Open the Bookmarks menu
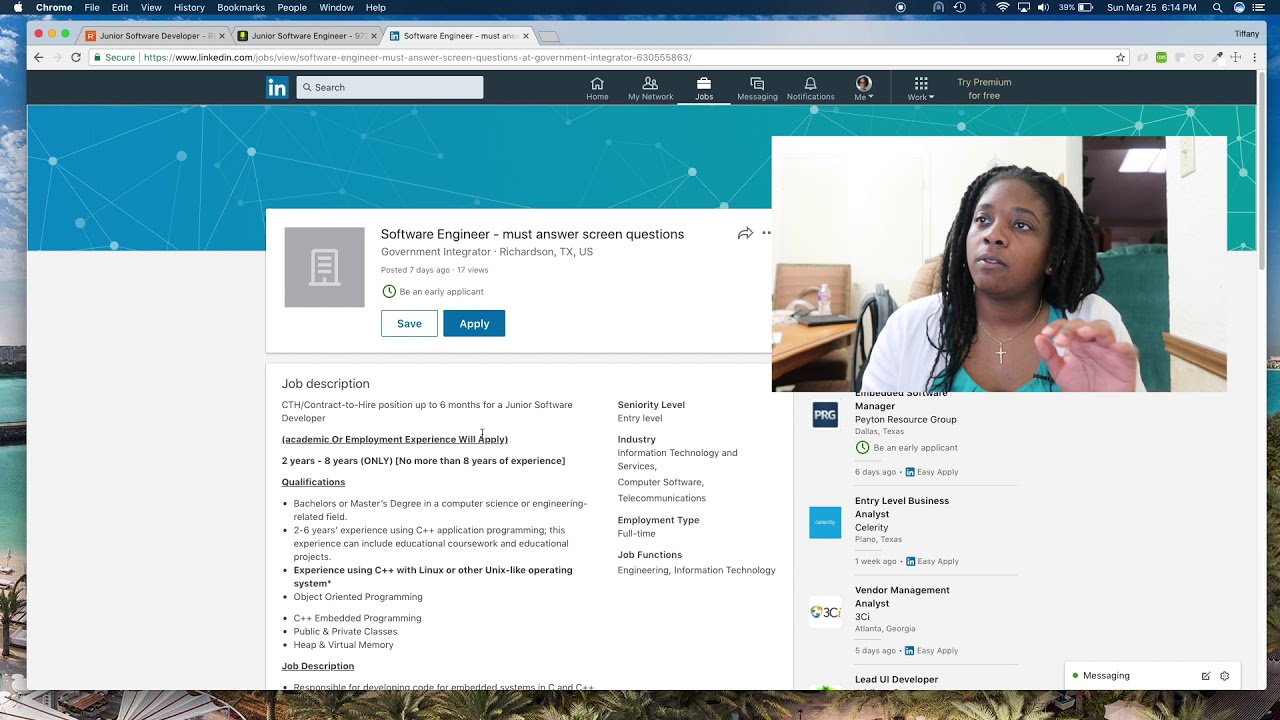 [241, 7]
